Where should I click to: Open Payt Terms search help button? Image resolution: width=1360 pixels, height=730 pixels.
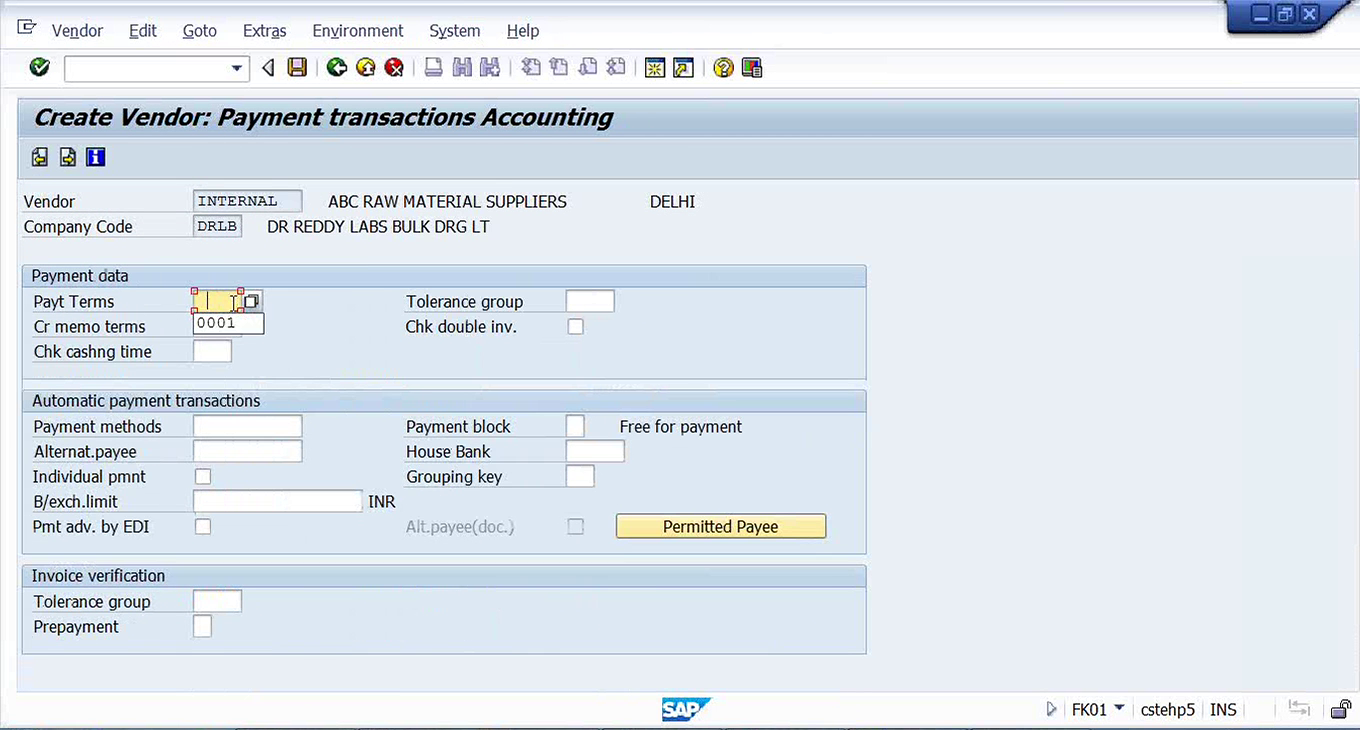coord(252,301)
